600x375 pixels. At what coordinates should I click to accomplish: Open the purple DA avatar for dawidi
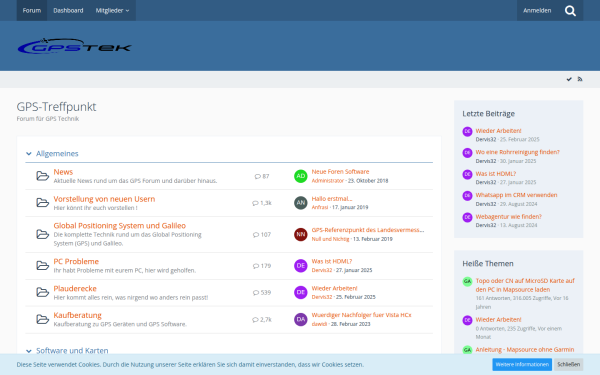tap(301, 319)
